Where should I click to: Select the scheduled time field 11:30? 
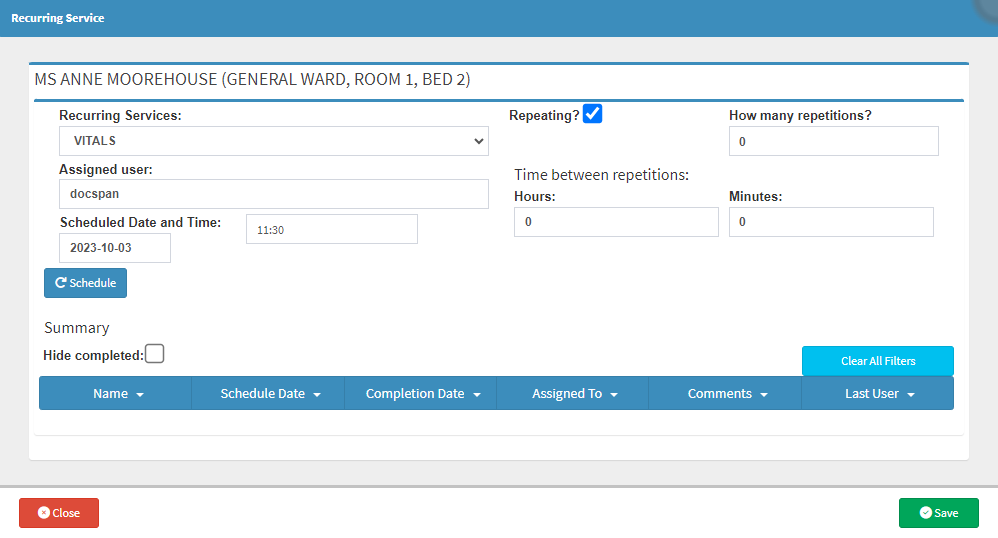tap(331, 229)
